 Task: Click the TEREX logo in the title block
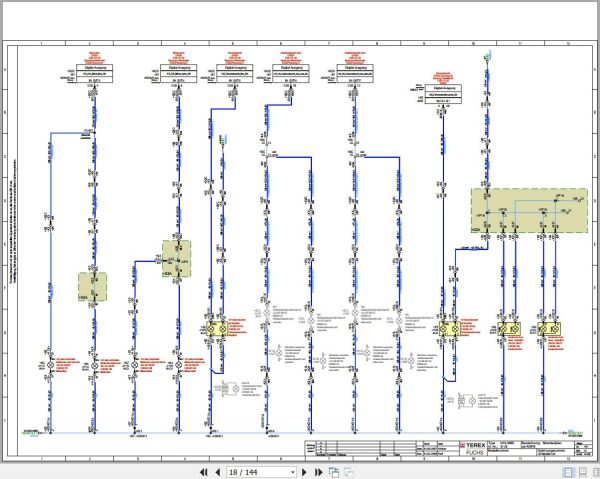click(x=473, y=445)
